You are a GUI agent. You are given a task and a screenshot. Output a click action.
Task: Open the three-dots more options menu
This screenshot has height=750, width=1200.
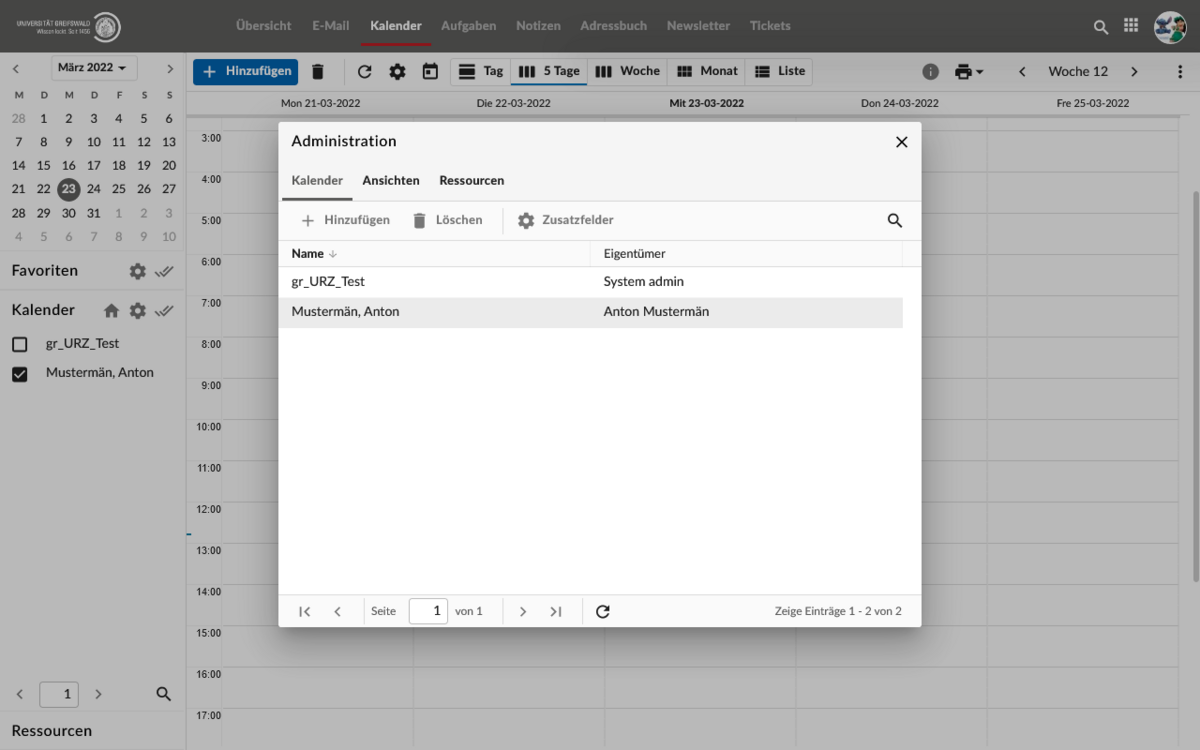click(x=1180, y=72)
